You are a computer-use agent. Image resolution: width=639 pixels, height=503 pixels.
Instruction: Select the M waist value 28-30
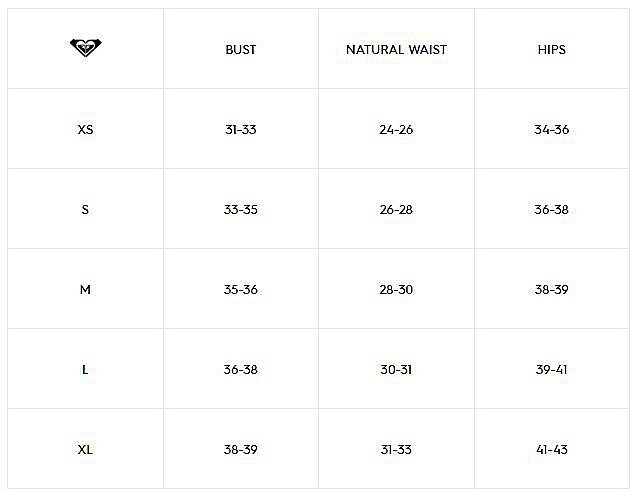(396, 289)
